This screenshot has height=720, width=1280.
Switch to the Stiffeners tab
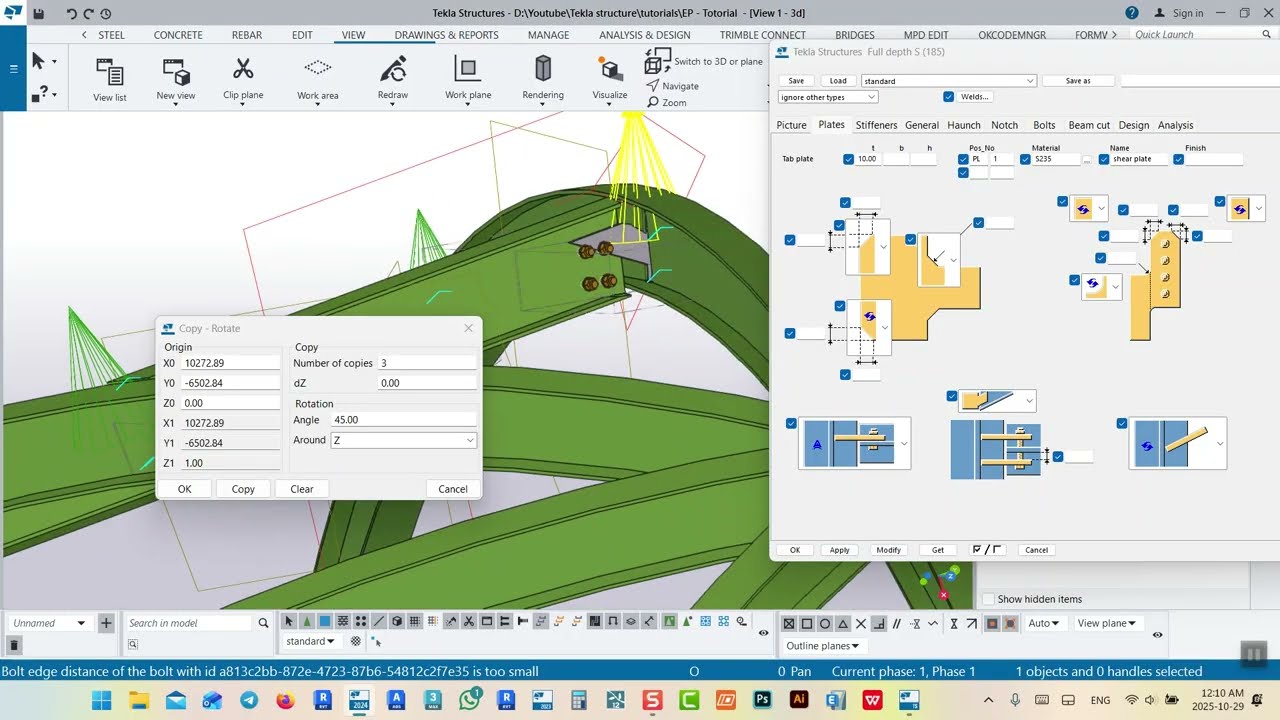[876, 125]
